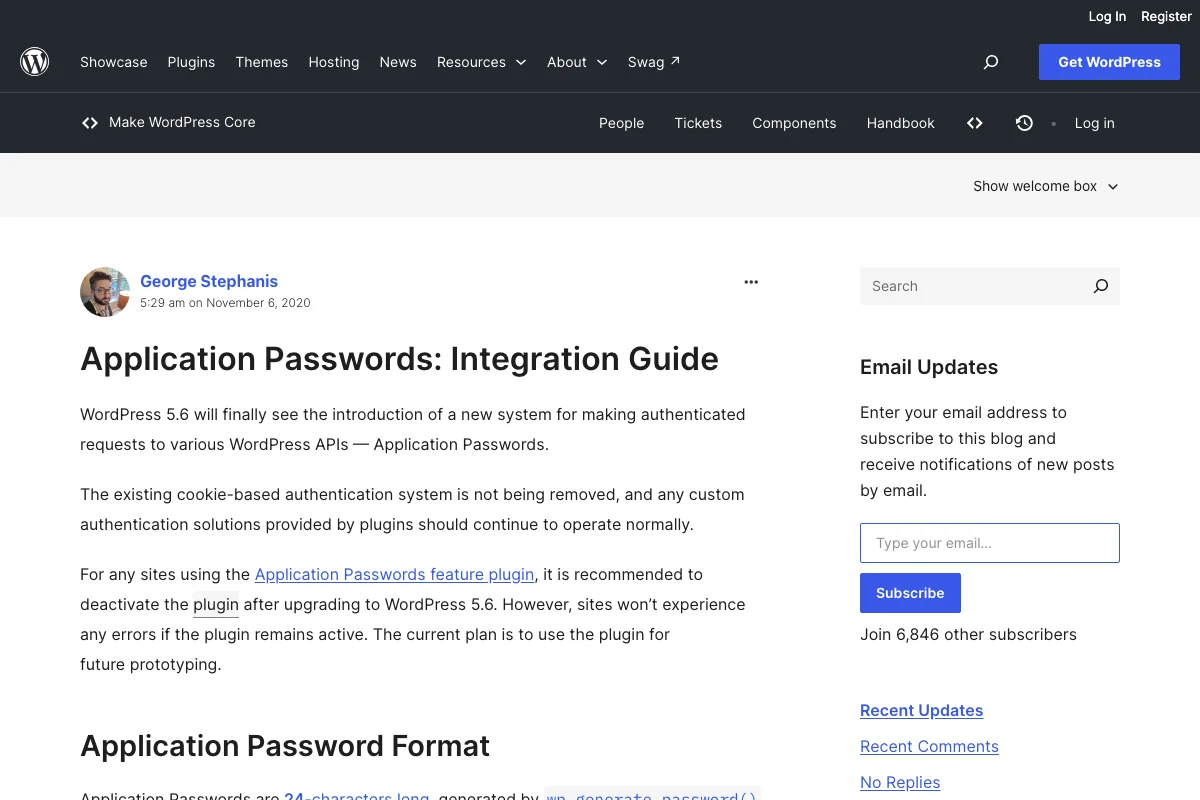Open Application Passwords: Integration Guide title

point(399,359)
